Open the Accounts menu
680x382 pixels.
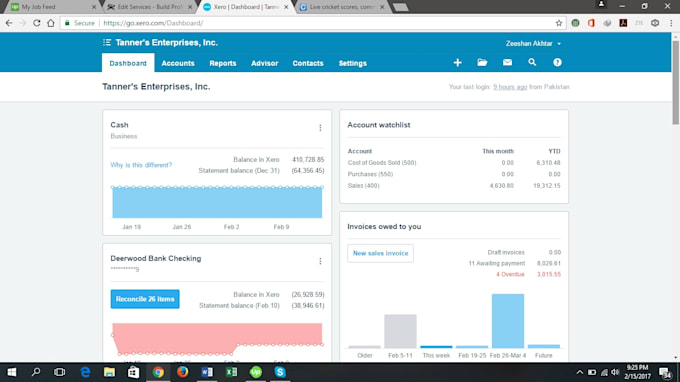click(x=178, y=63)
